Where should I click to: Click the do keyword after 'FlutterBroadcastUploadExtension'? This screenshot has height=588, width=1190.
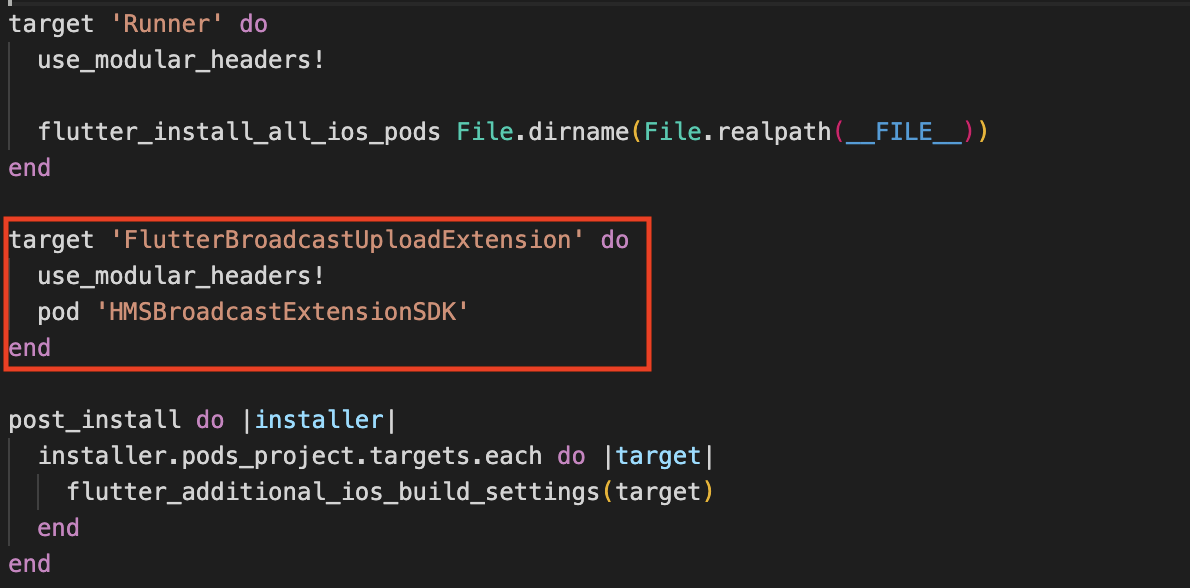[615, 240]
